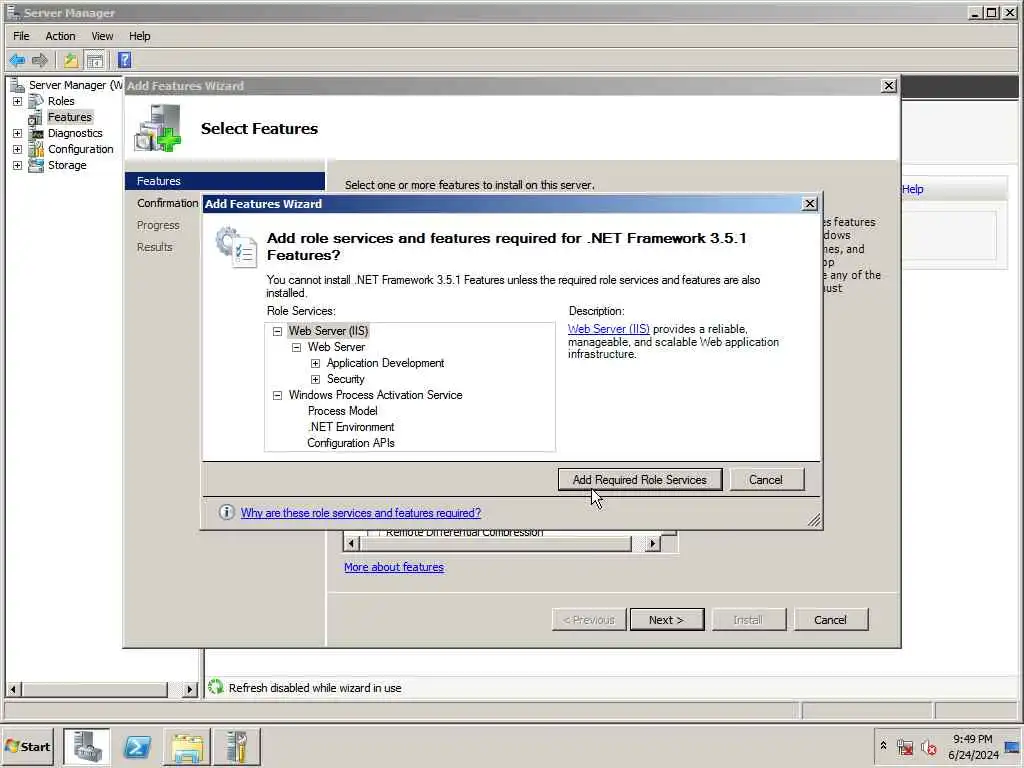This screenshot has width=1024, height=768.
Task: Open the More about features link
Action: [394, 567]
